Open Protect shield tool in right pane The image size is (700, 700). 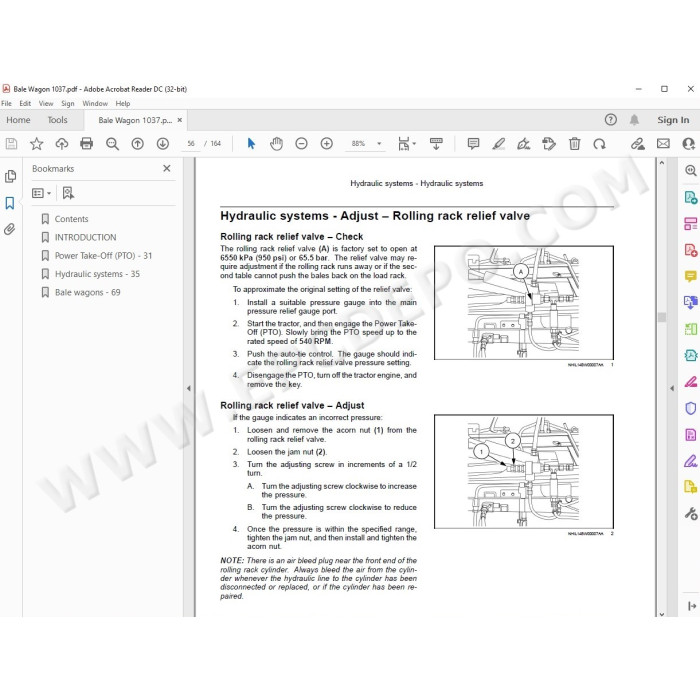tap(691, 408)
